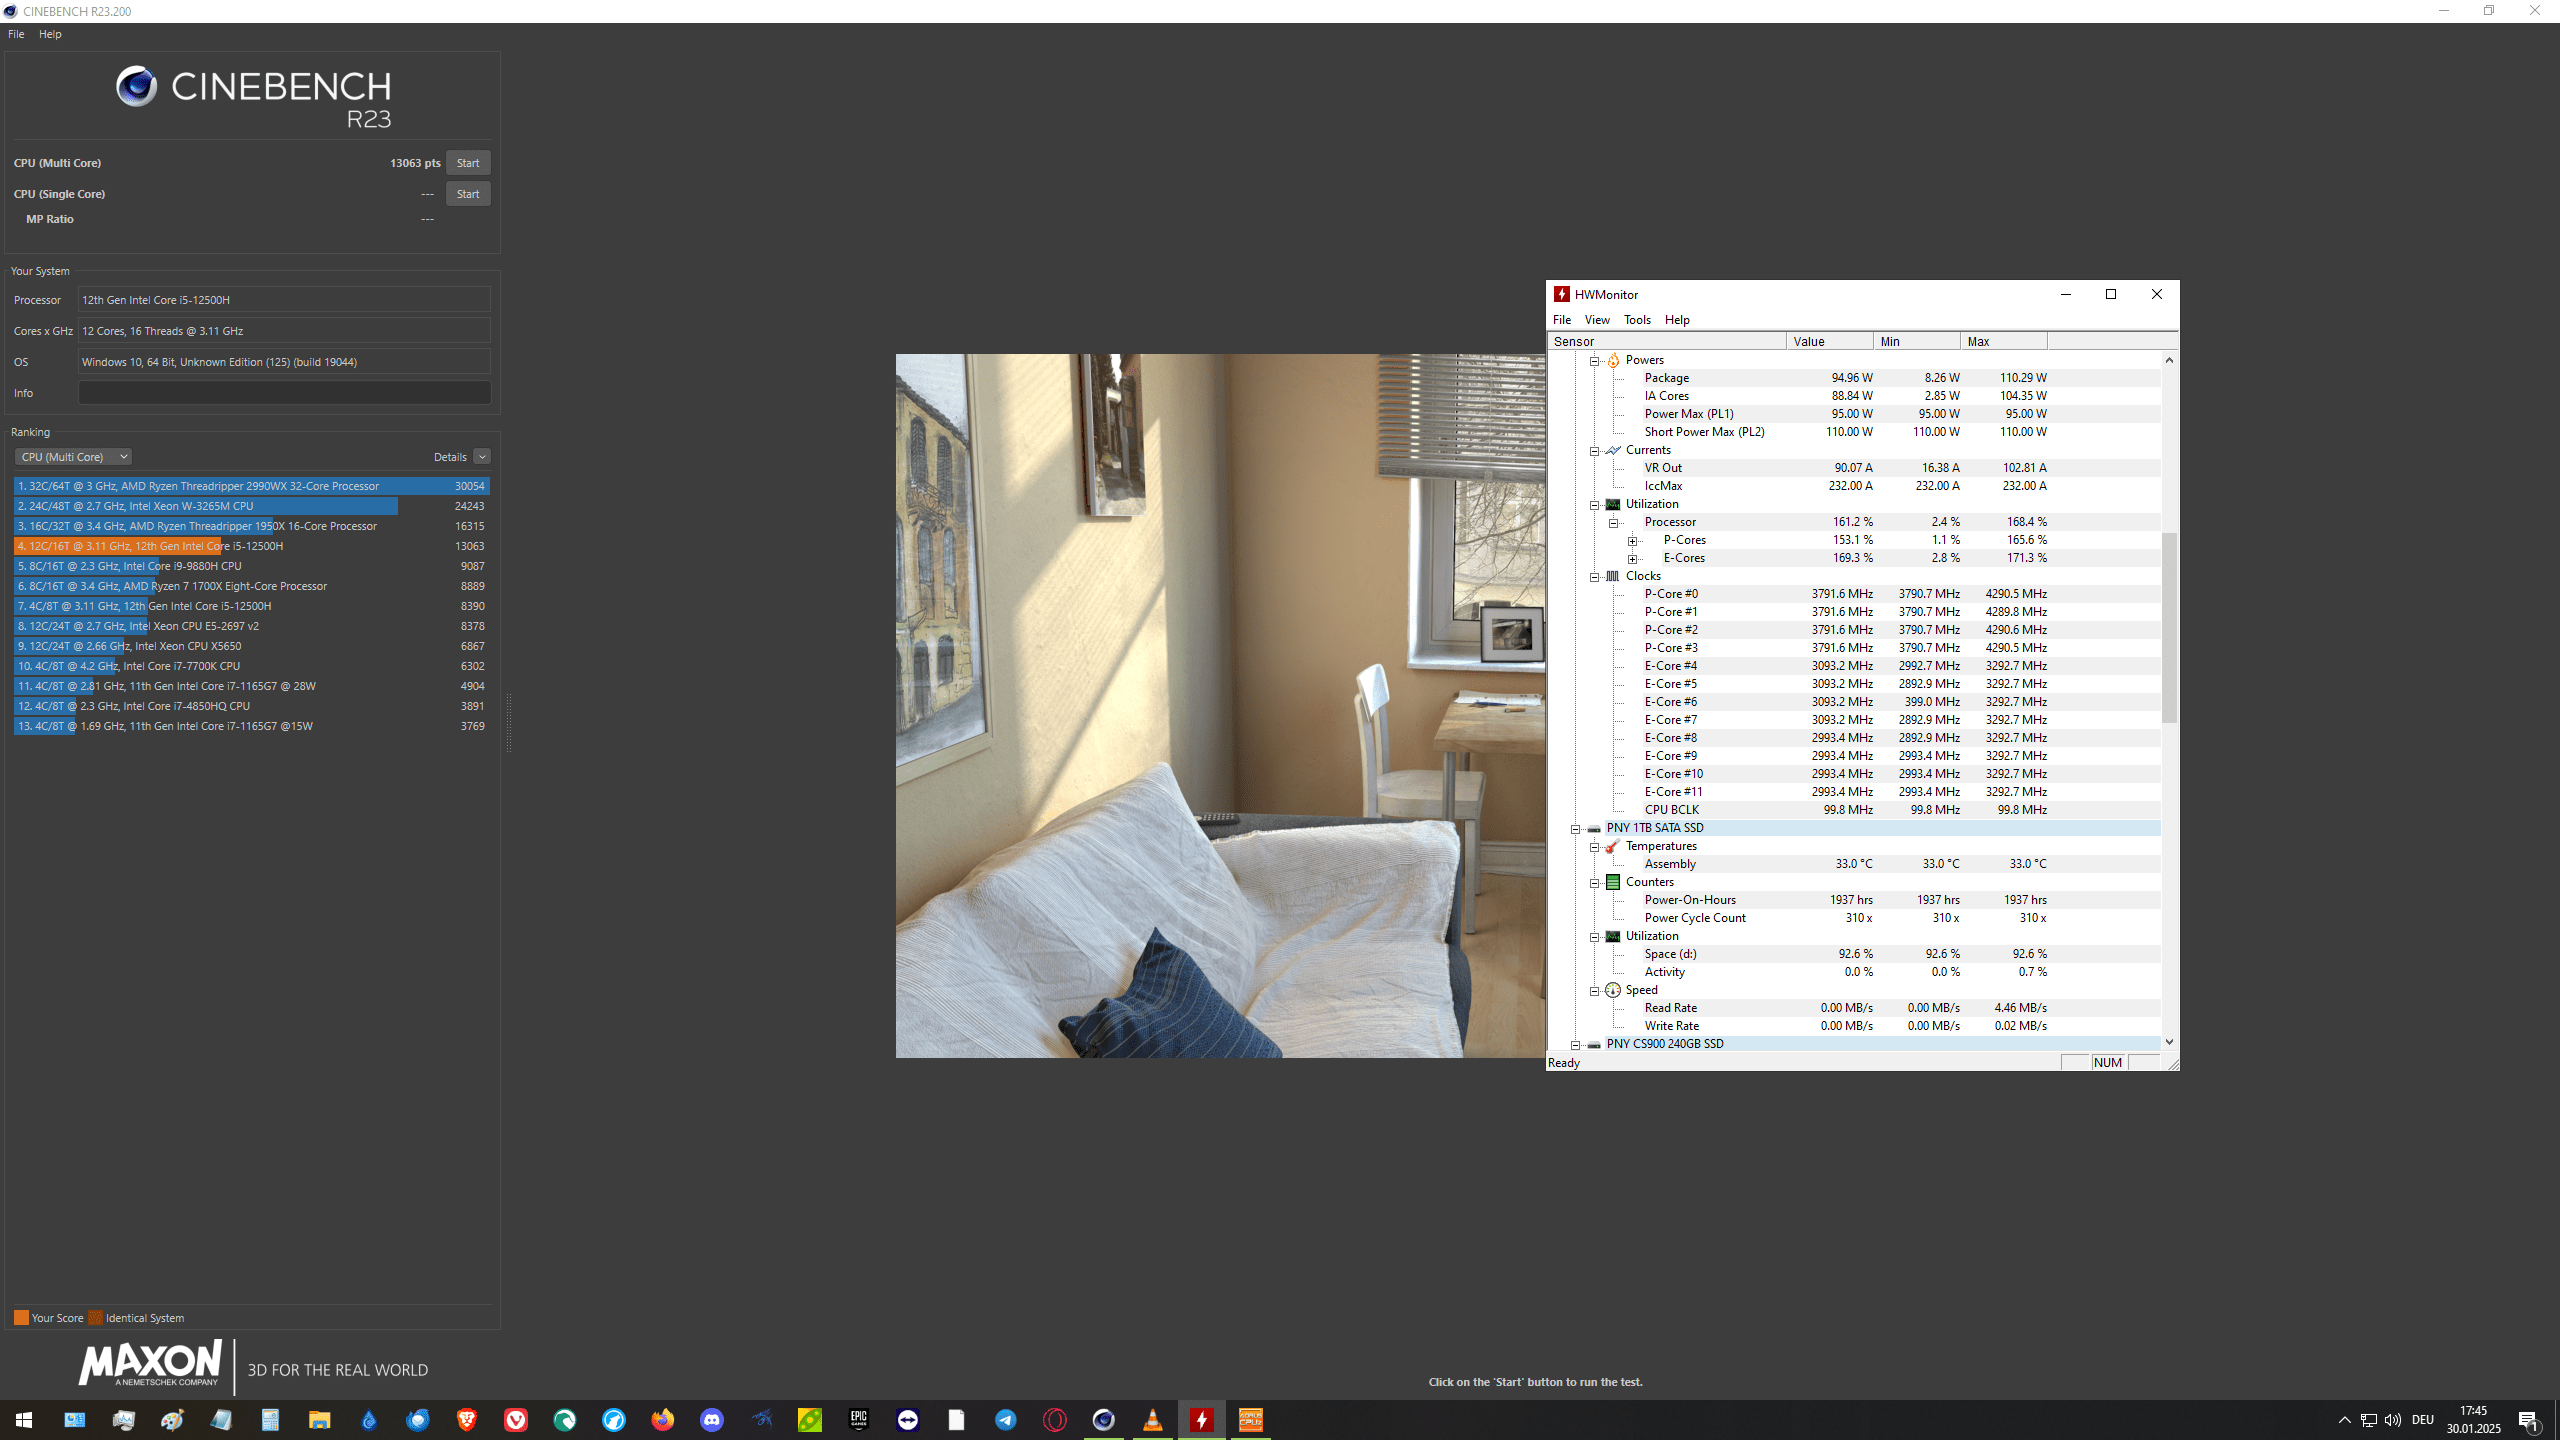
Task: Click the Powers flame icon in HWMonitor
Action: (x=1613, y=360)
